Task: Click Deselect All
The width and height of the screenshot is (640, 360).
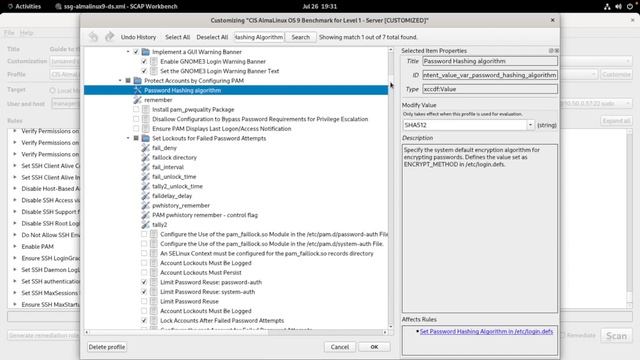Action: (x=212, y=37)
